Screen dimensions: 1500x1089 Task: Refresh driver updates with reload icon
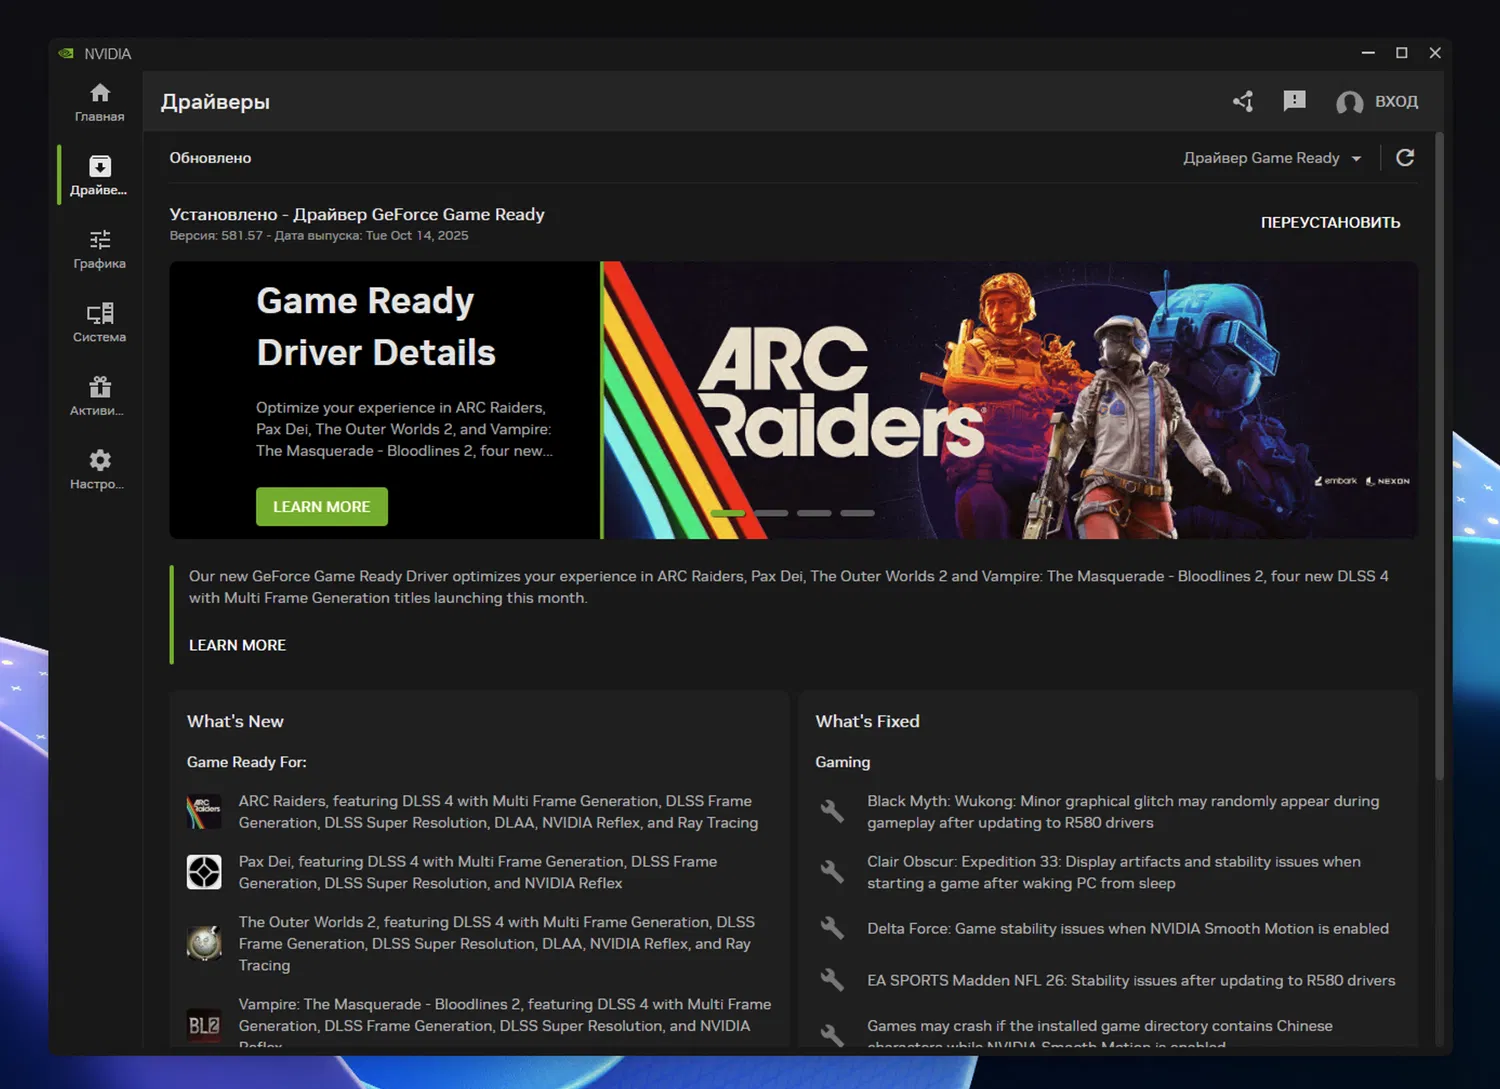(1405, 158)
